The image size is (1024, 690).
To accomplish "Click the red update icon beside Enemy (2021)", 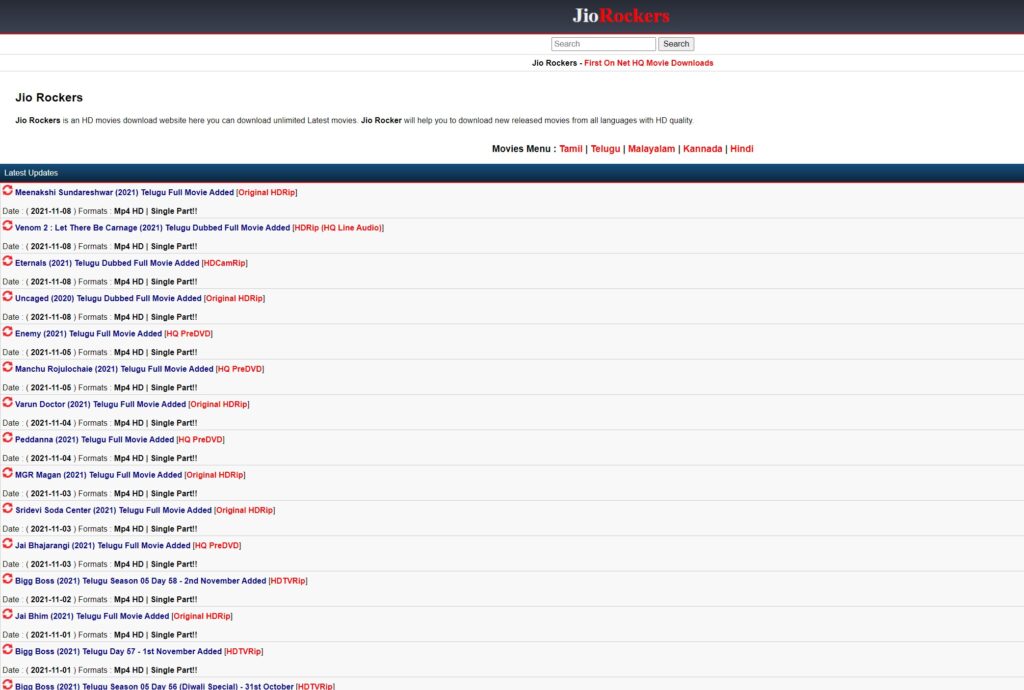I will (x=7, y=331).
